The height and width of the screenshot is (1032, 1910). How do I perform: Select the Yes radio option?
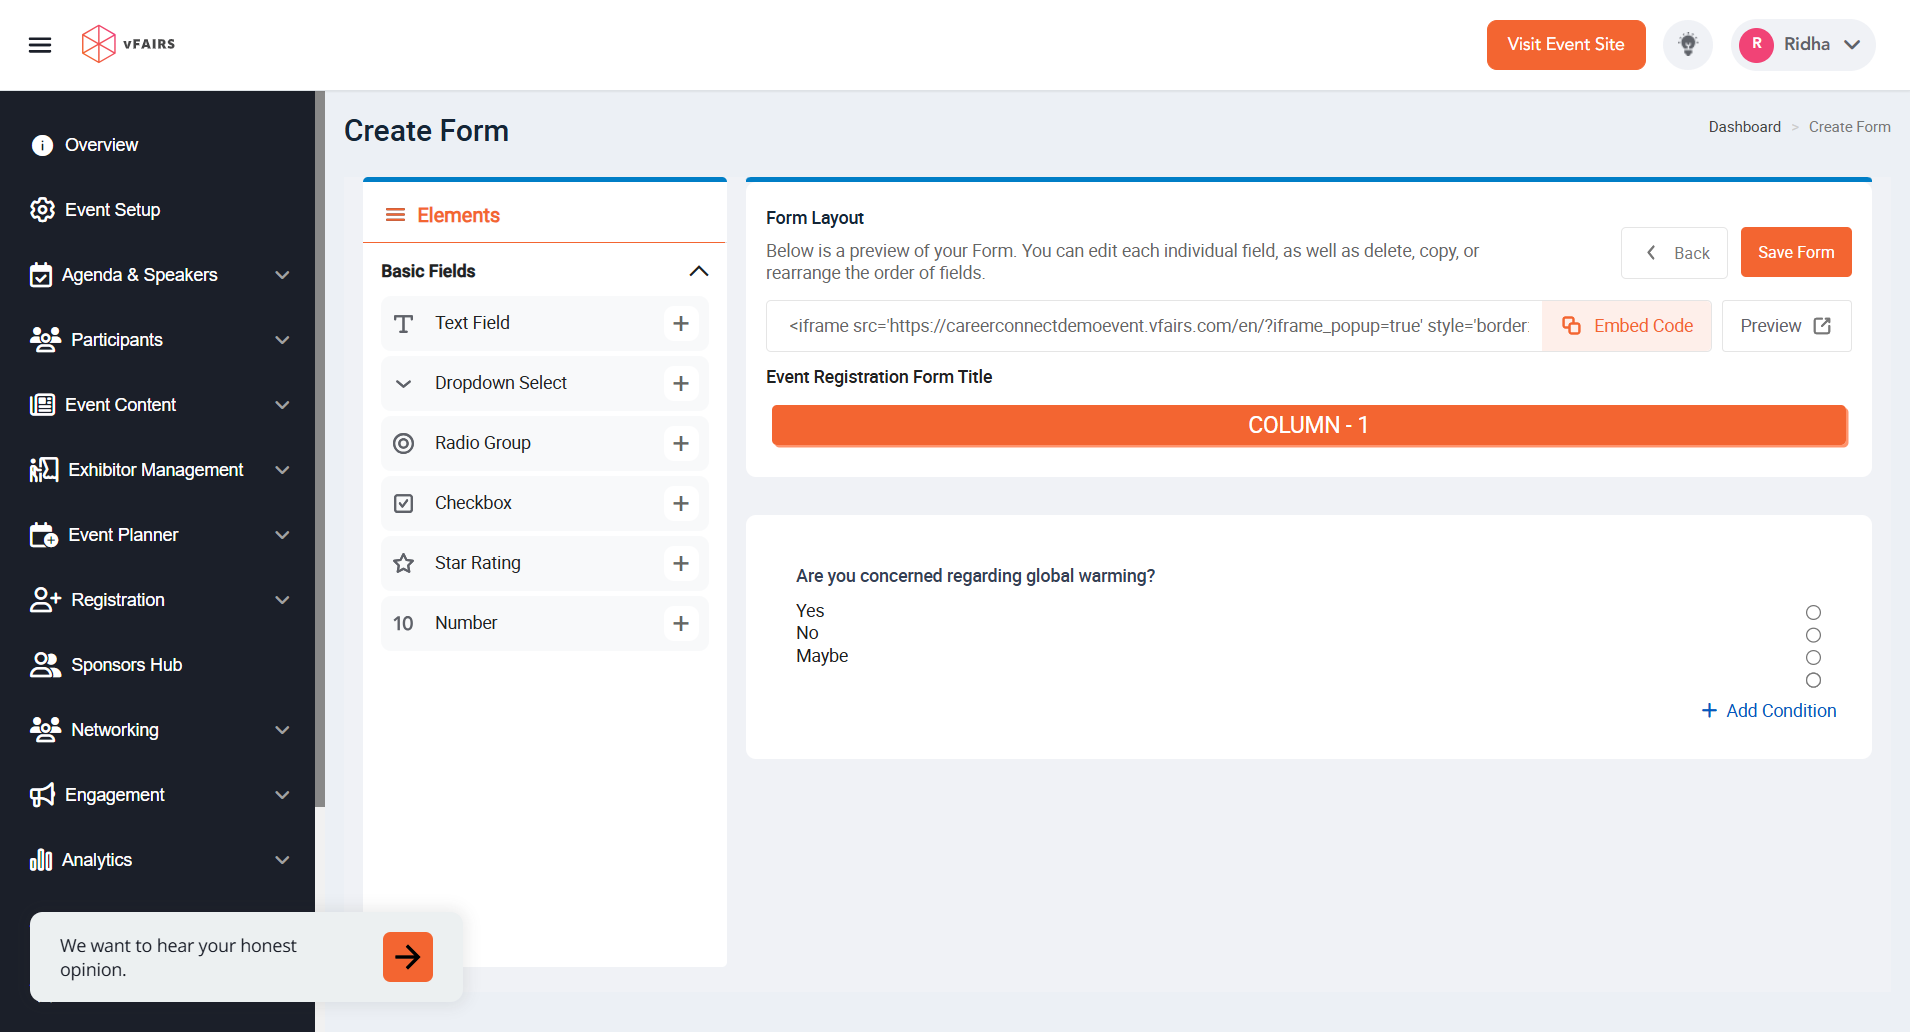[1813, 613]
